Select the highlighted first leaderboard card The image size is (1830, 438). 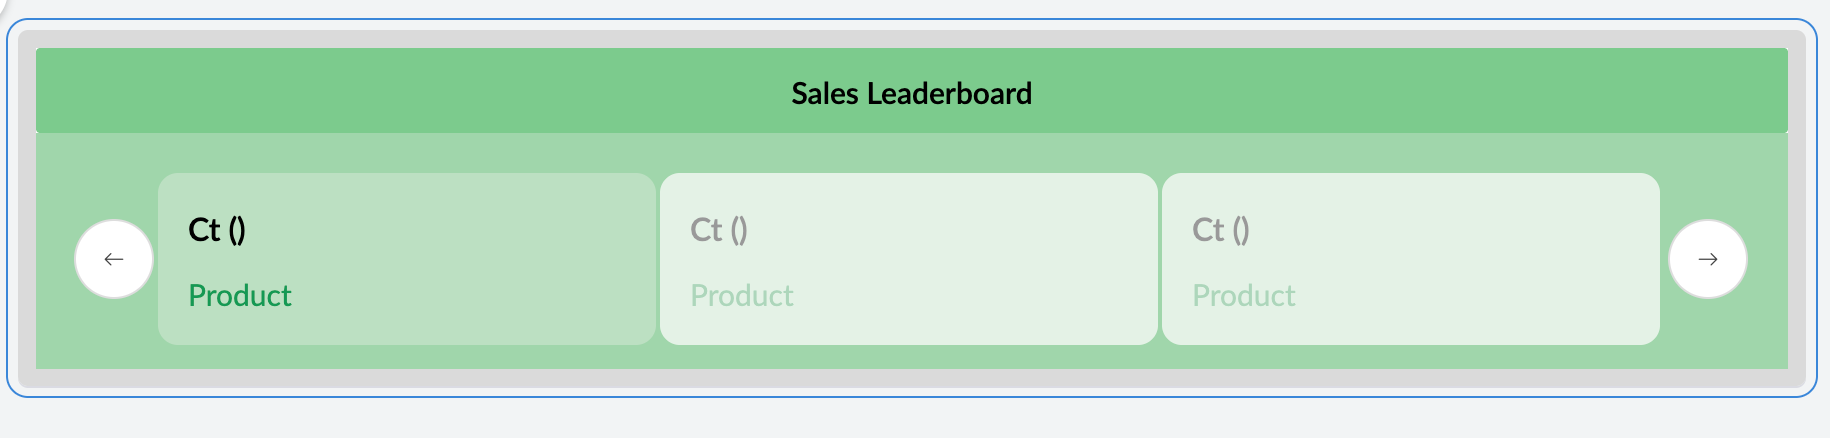coord(406,259)
